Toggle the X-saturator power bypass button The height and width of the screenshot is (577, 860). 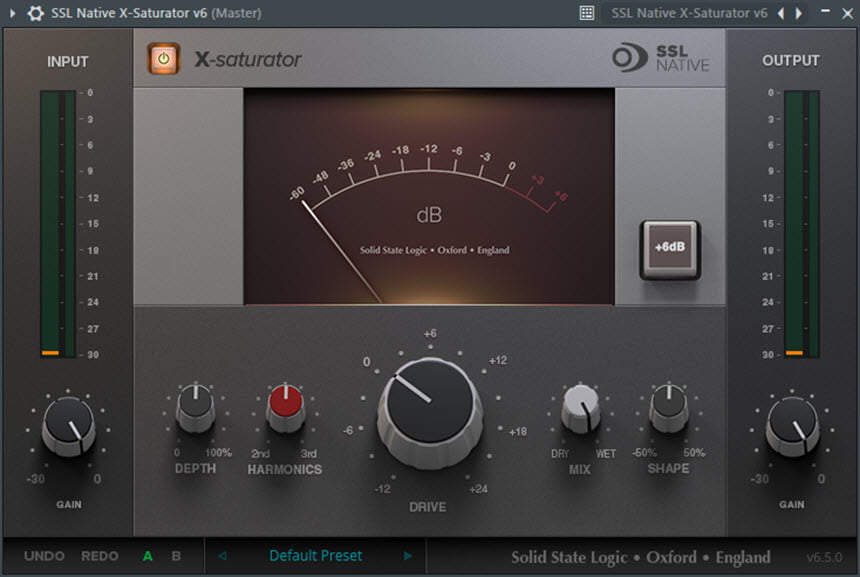pyautogui.click(x=163, y=58)
